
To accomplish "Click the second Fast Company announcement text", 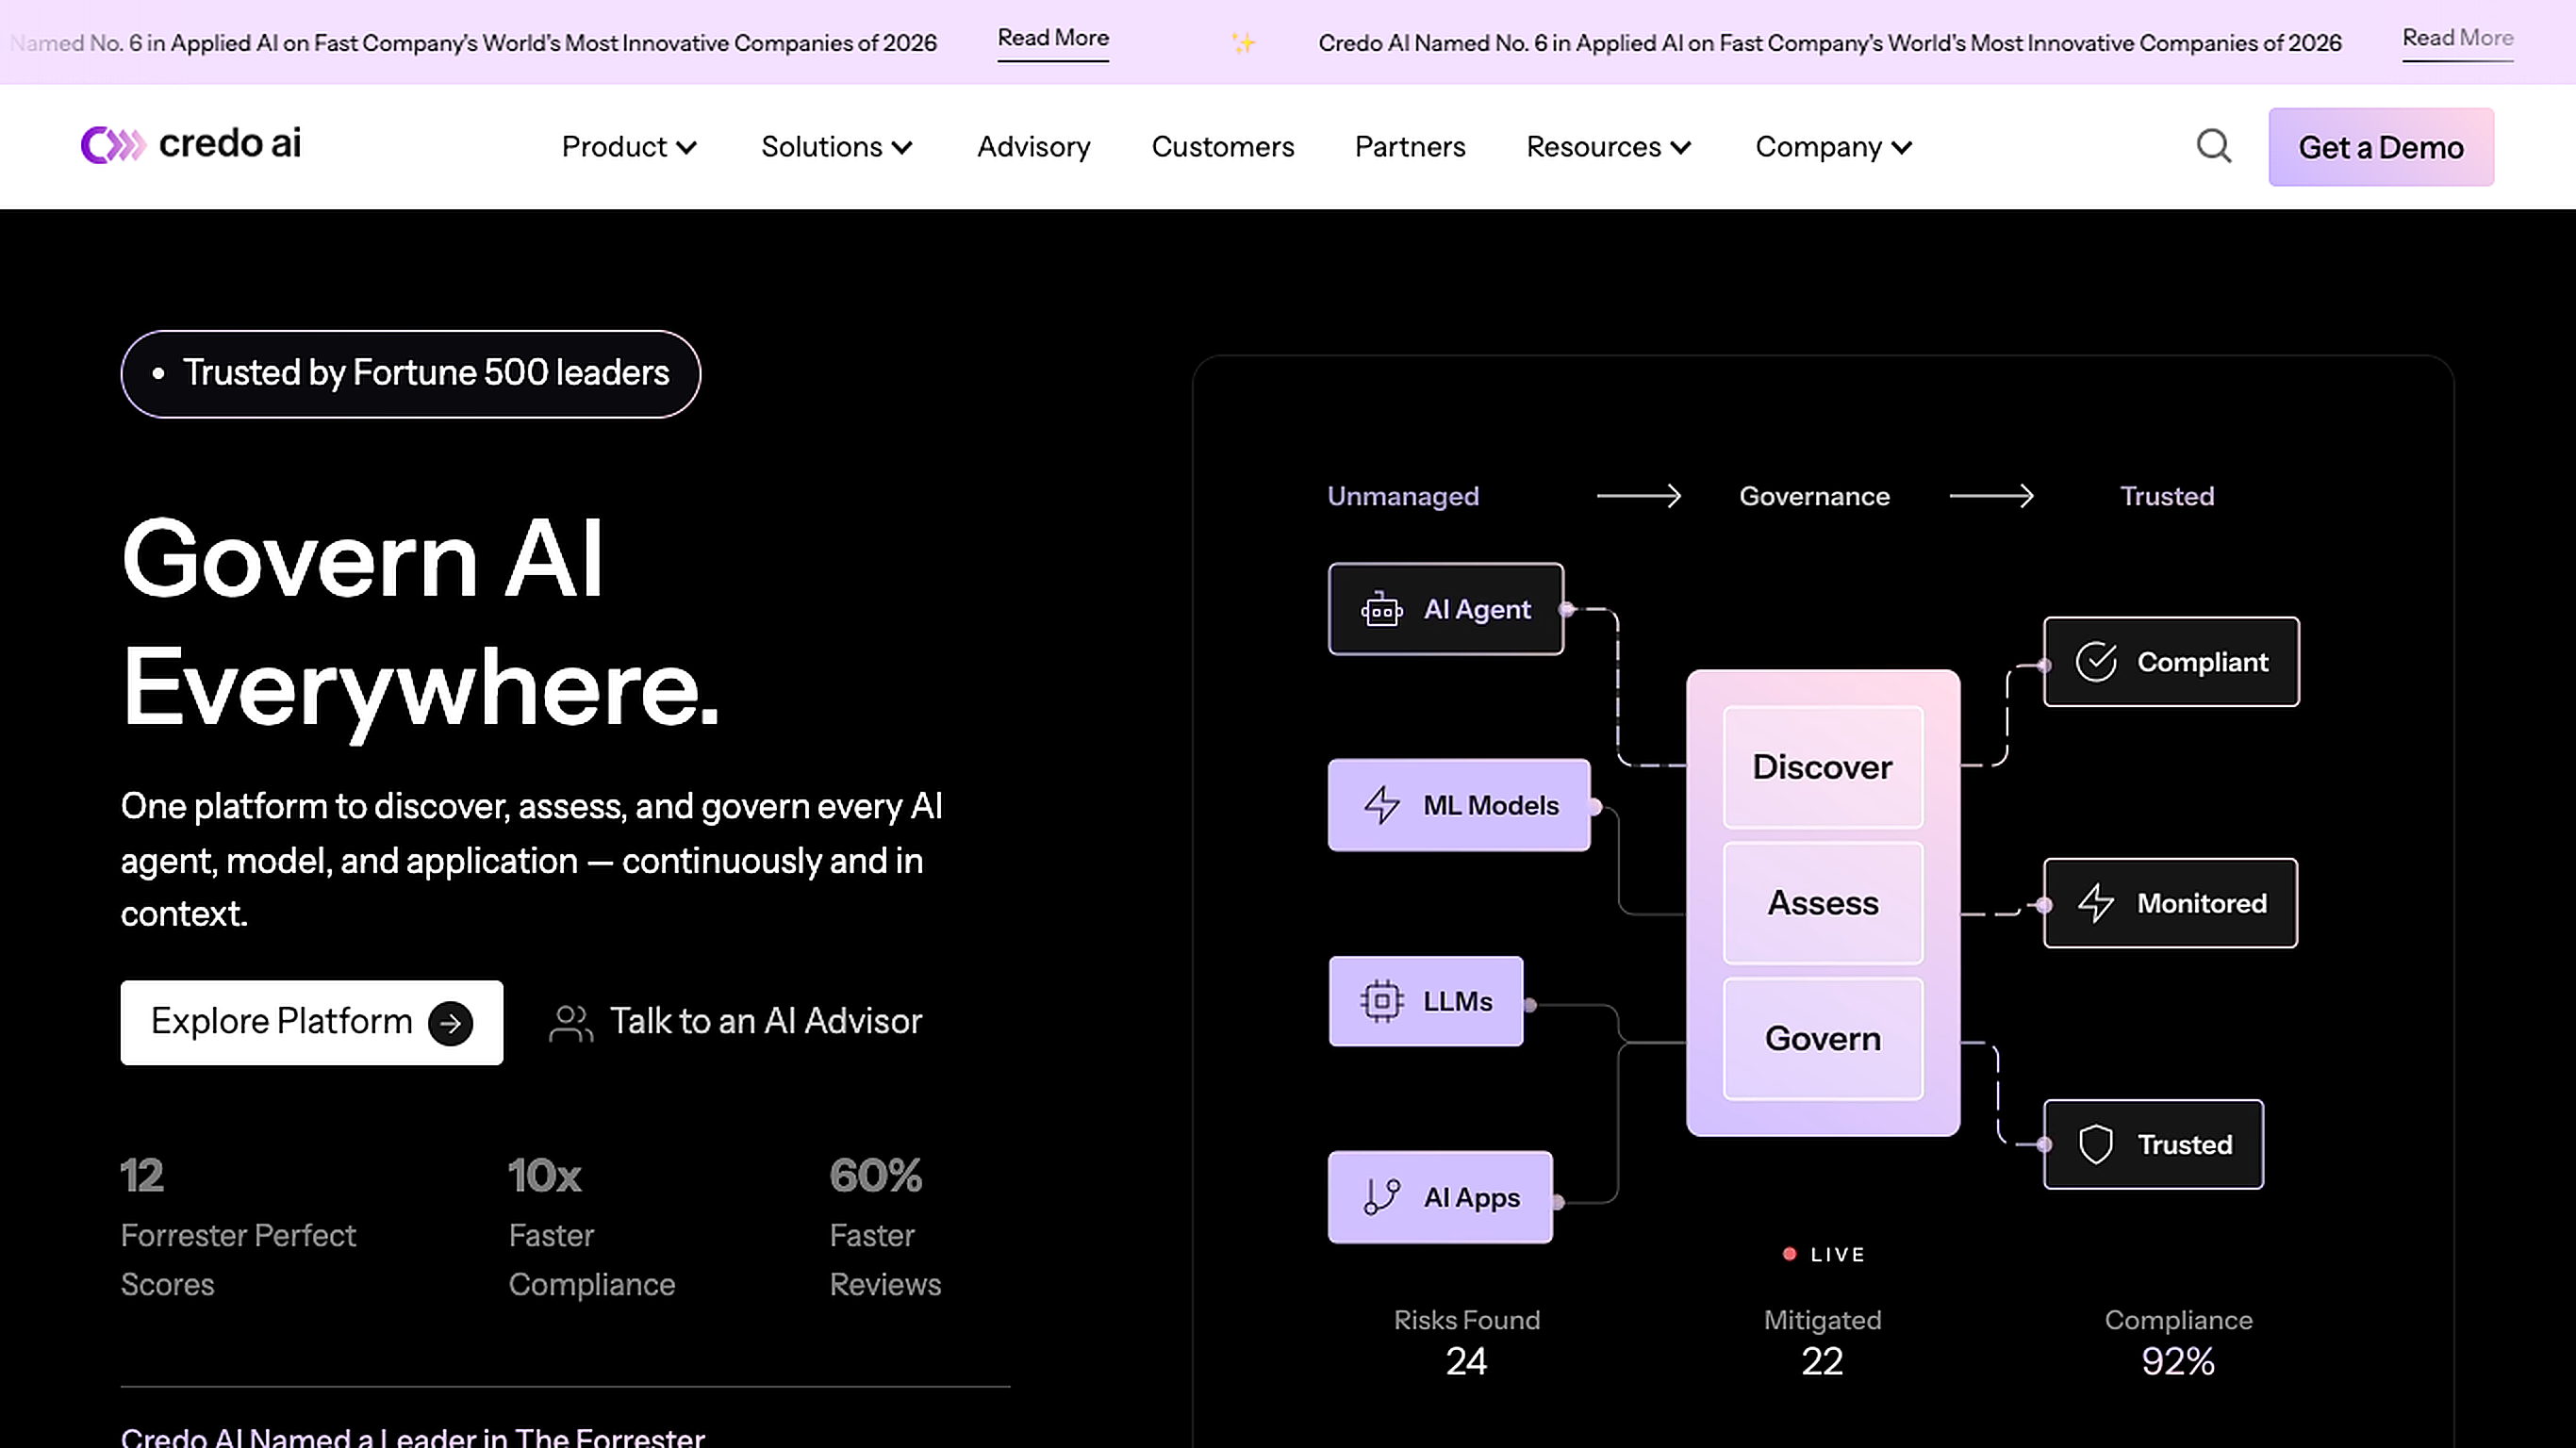I will click(1830, 43).
